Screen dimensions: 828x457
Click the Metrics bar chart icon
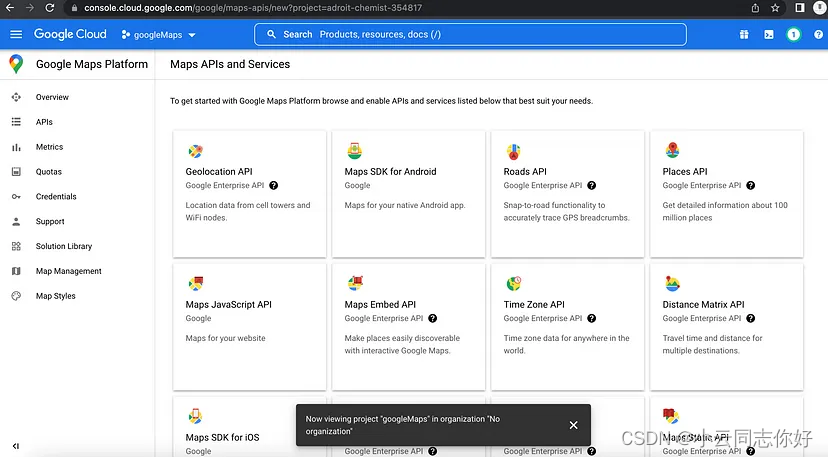click(x=16, y=147)
